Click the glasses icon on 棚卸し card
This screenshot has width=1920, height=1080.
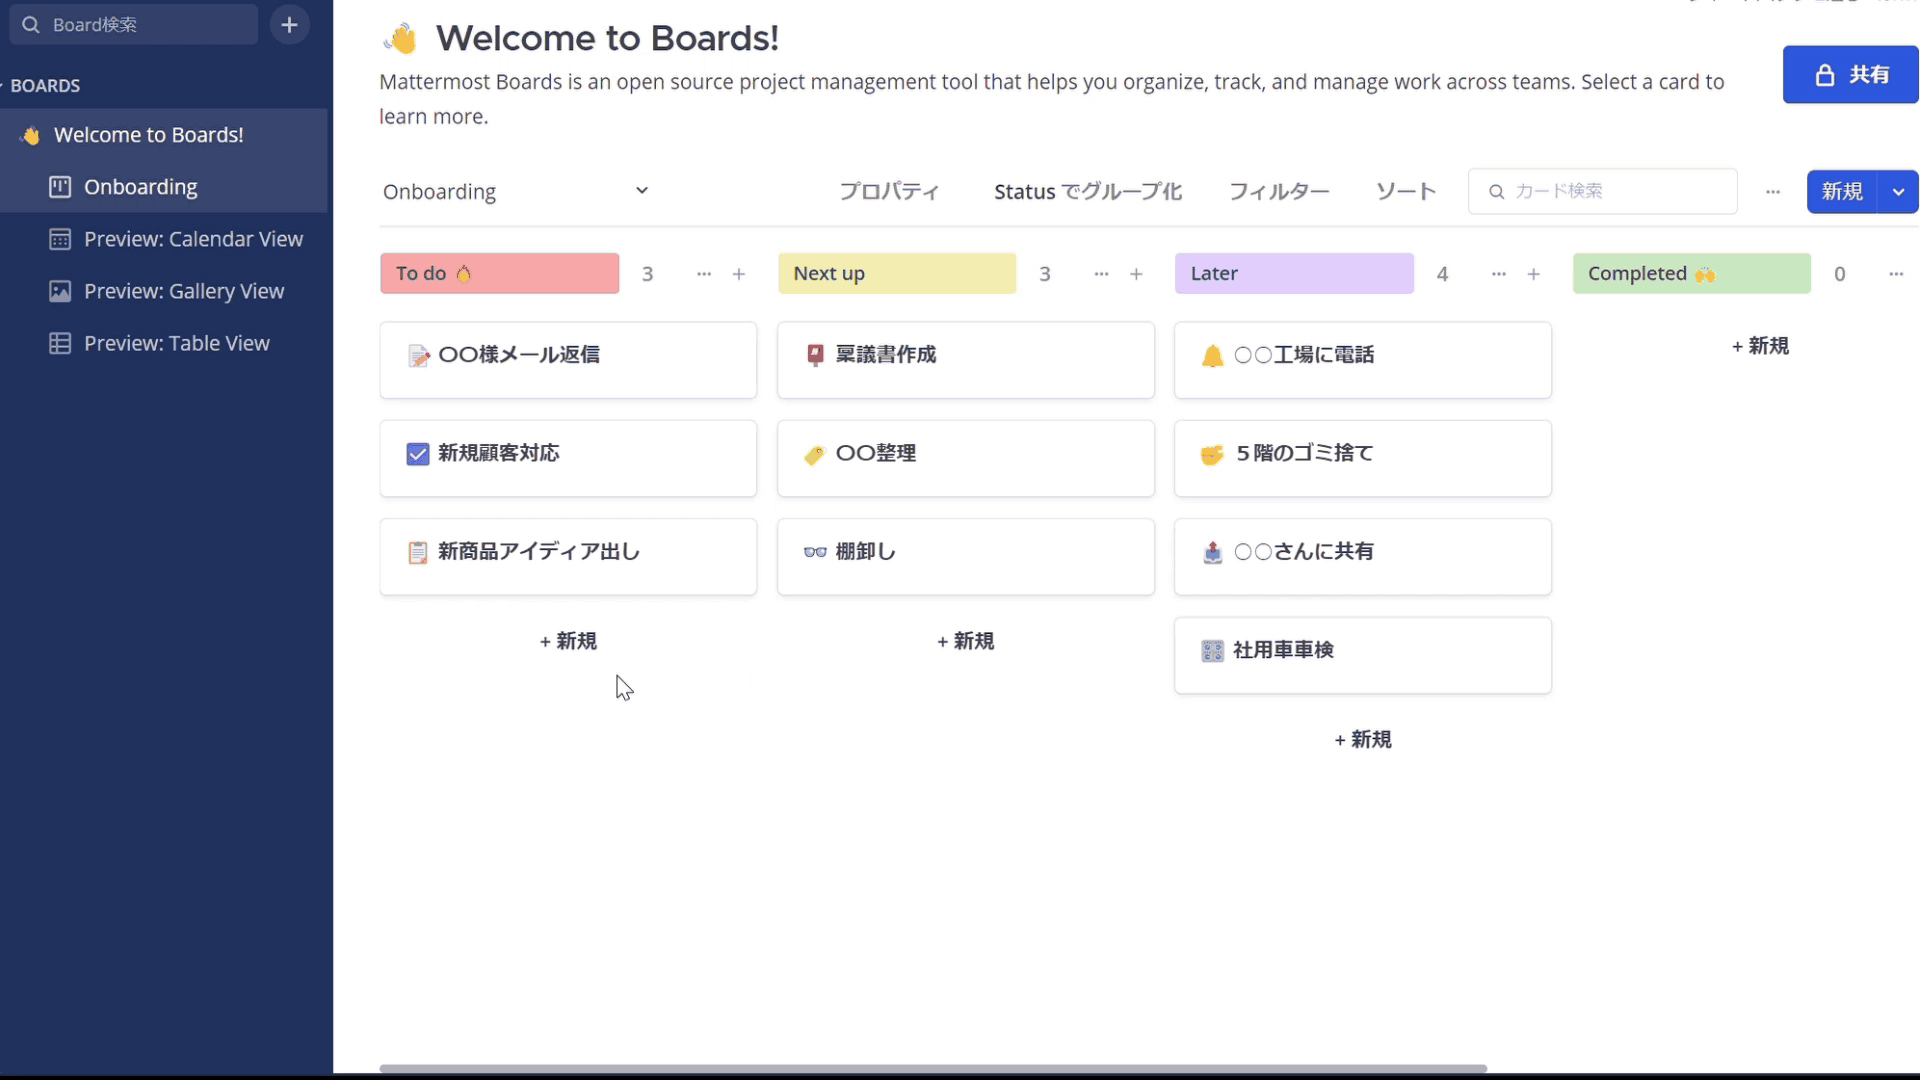tap(815, 552)
